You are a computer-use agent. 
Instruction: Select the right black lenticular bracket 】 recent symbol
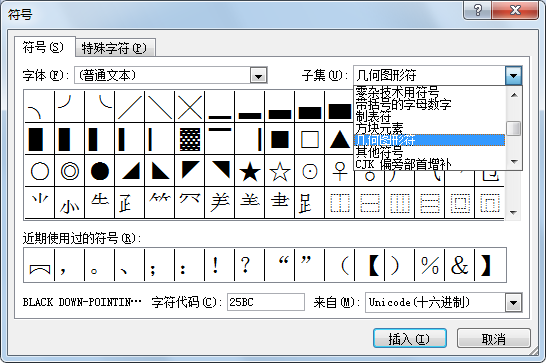[x=490, y=265]
